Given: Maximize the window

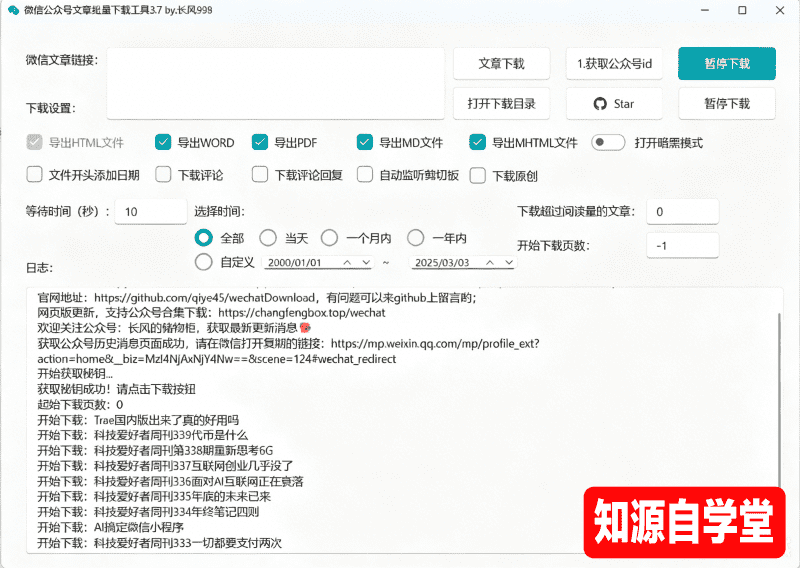Looking at the screenshot, I should 742,10.
